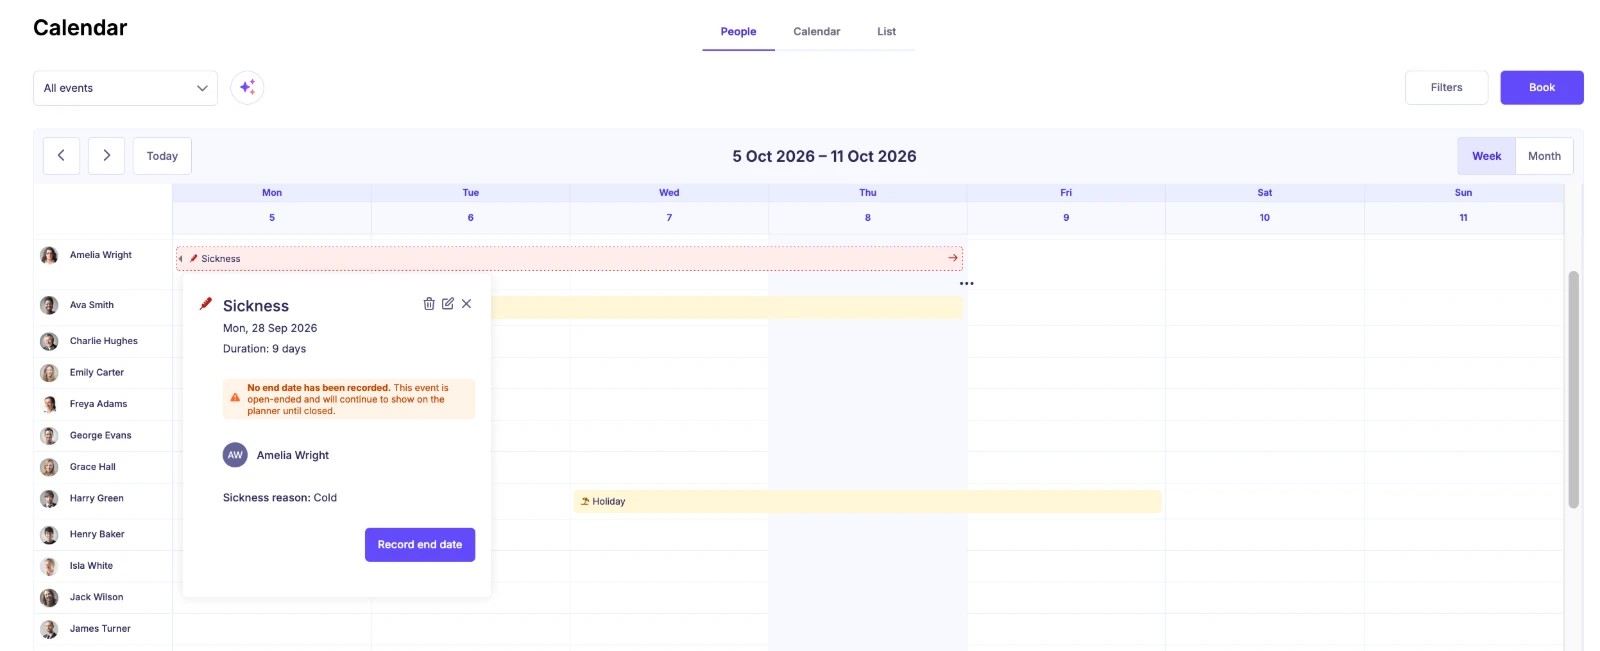The image size is (1600, 651).
Task: Click the Book button
Action: pyautogui.click(x=1541, y=88)
